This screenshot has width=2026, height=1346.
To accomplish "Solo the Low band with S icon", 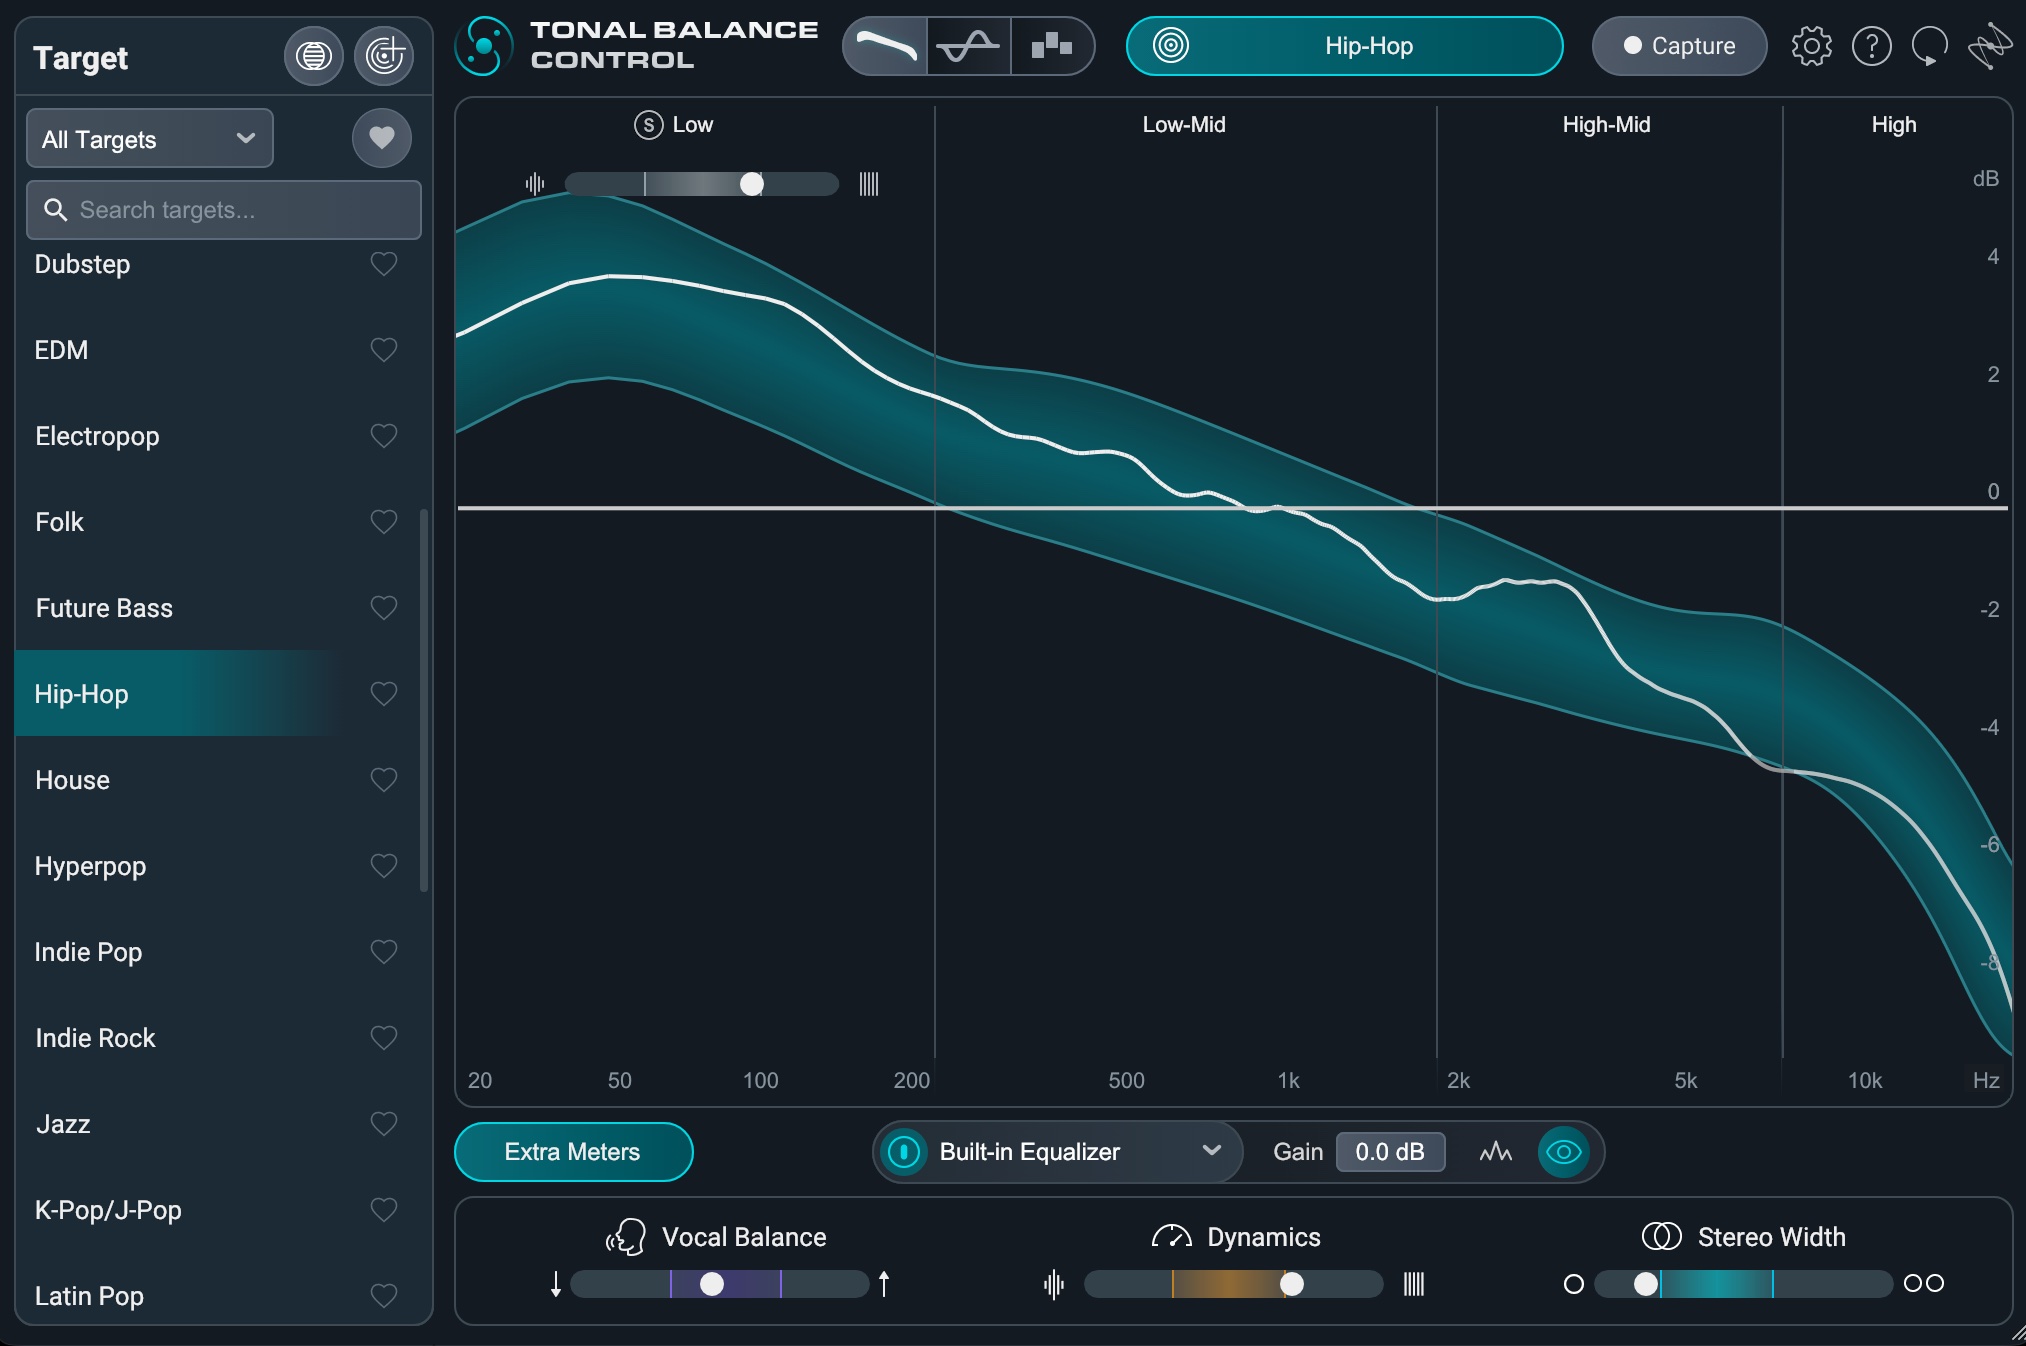I will (x=648, y=125).
